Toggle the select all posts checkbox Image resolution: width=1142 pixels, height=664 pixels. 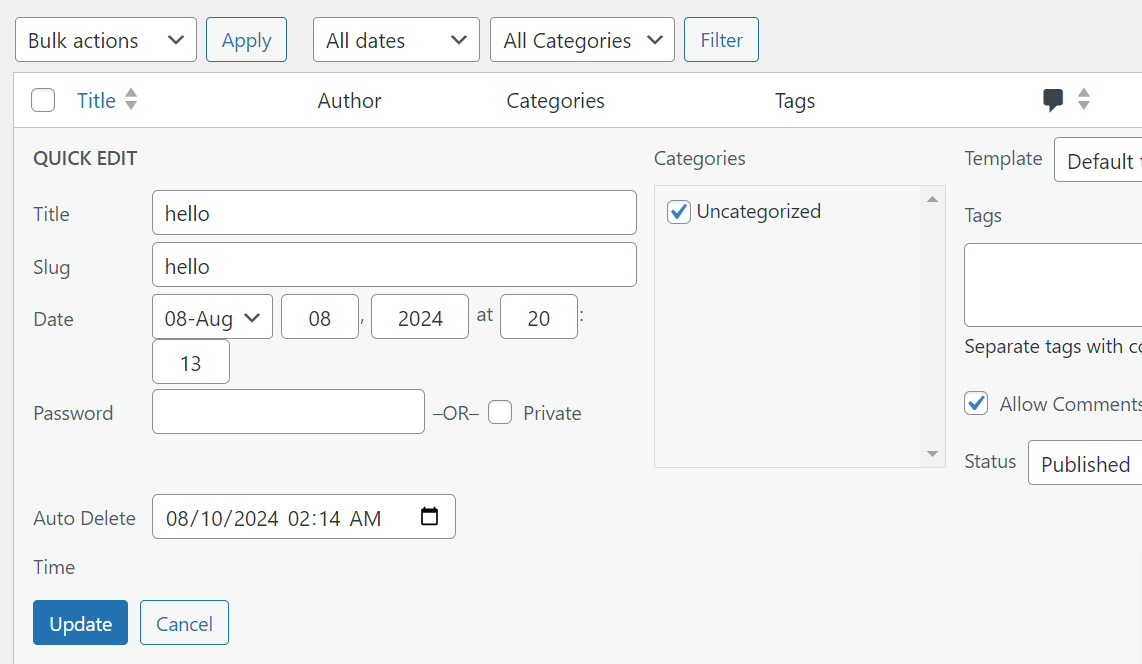pos(43,100)
